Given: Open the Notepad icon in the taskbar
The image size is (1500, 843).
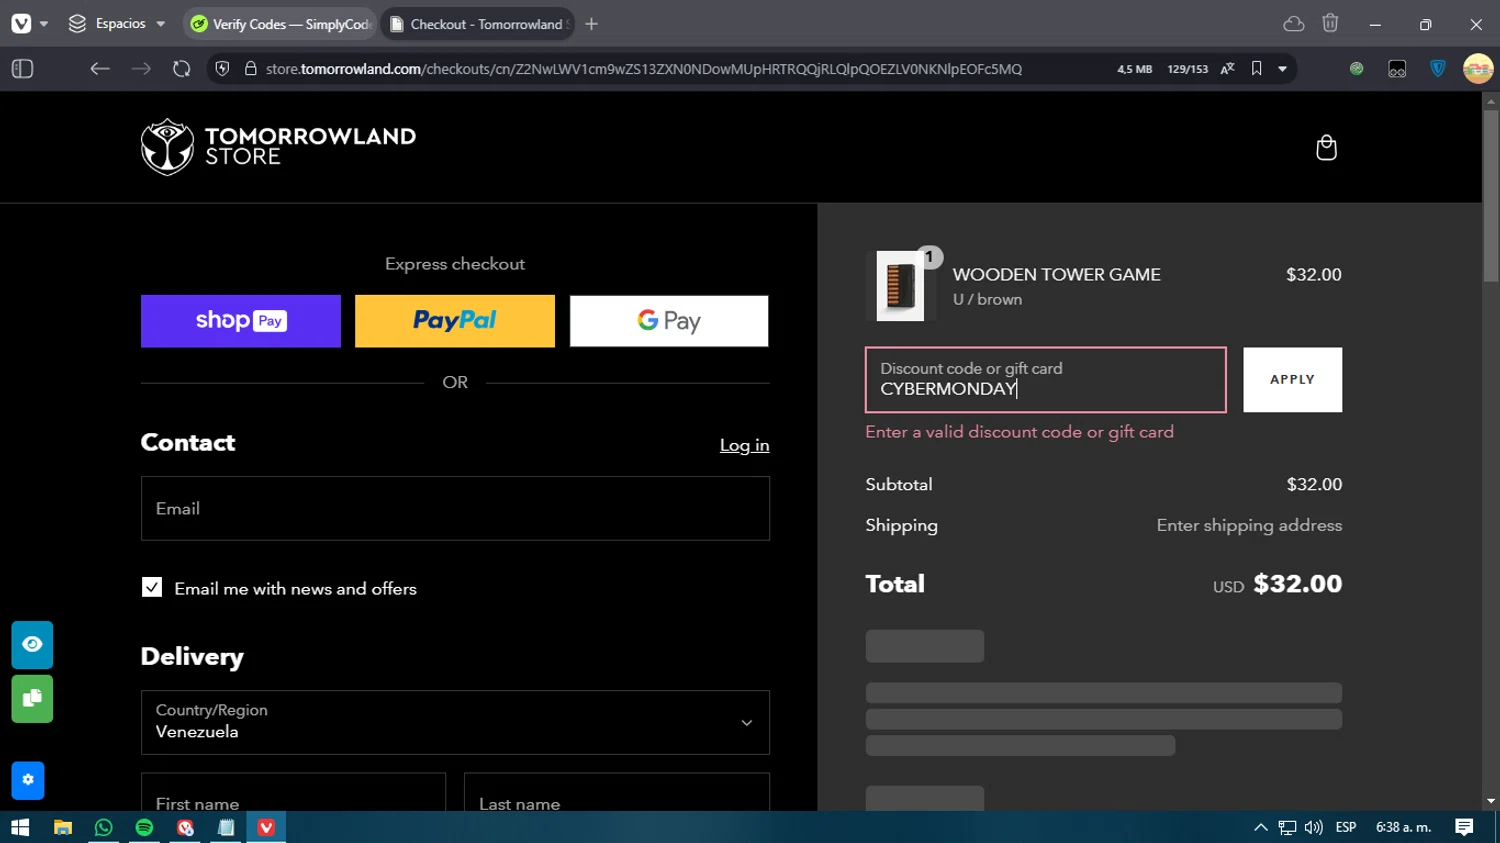Looking at the screenshot, I should point(226,827).
